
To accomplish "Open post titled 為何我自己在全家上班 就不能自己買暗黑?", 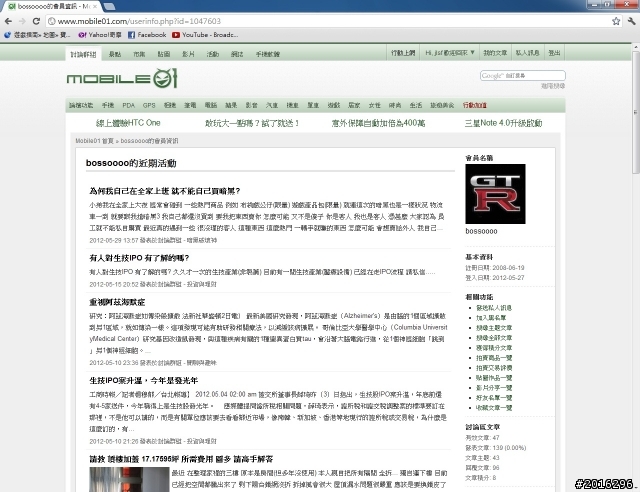I will (165, 191).
